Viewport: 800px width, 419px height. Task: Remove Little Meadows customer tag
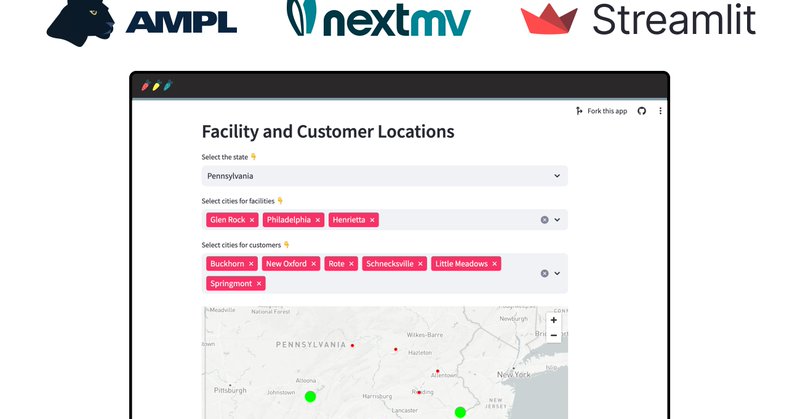pyautogui.click(x=494, y=264)
